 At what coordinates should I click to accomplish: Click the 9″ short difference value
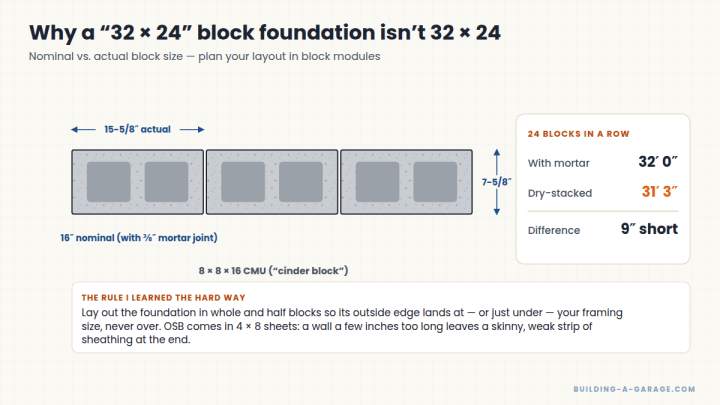point(649,229)
